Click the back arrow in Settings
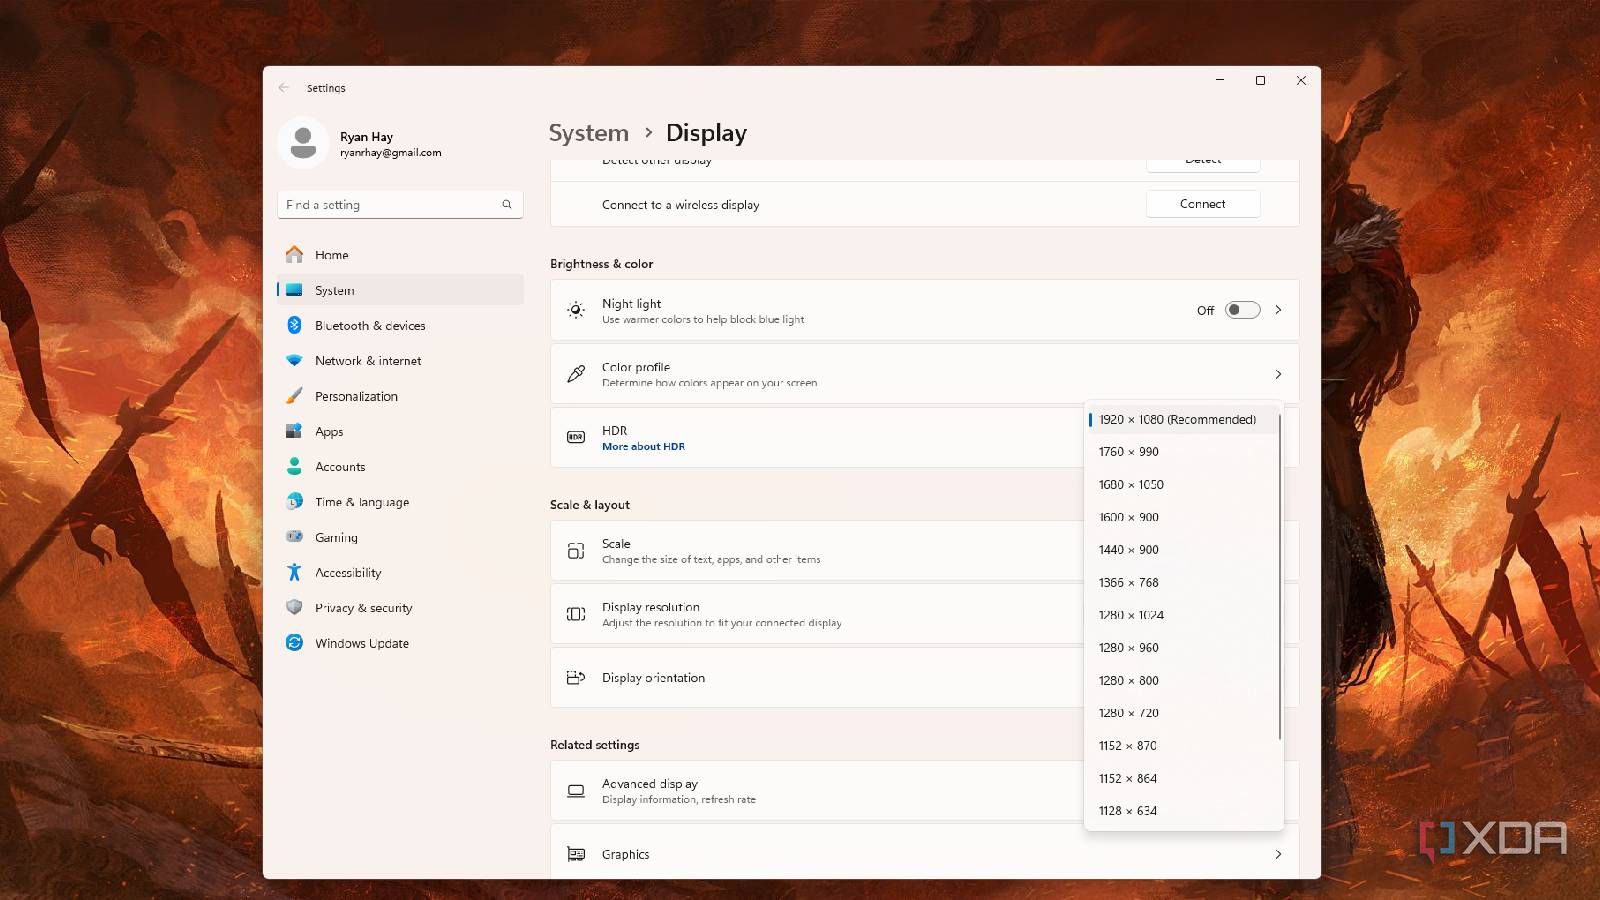 284,88
